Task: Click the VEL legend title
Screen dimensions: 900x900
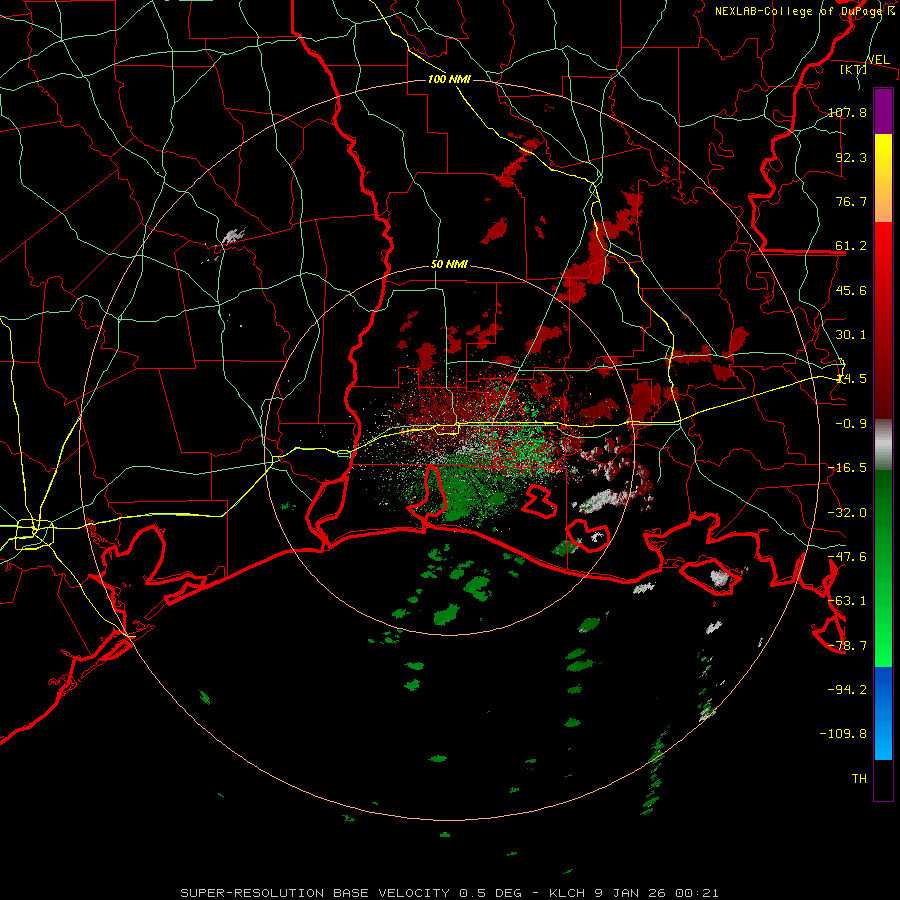Action: tap(878, 60)
